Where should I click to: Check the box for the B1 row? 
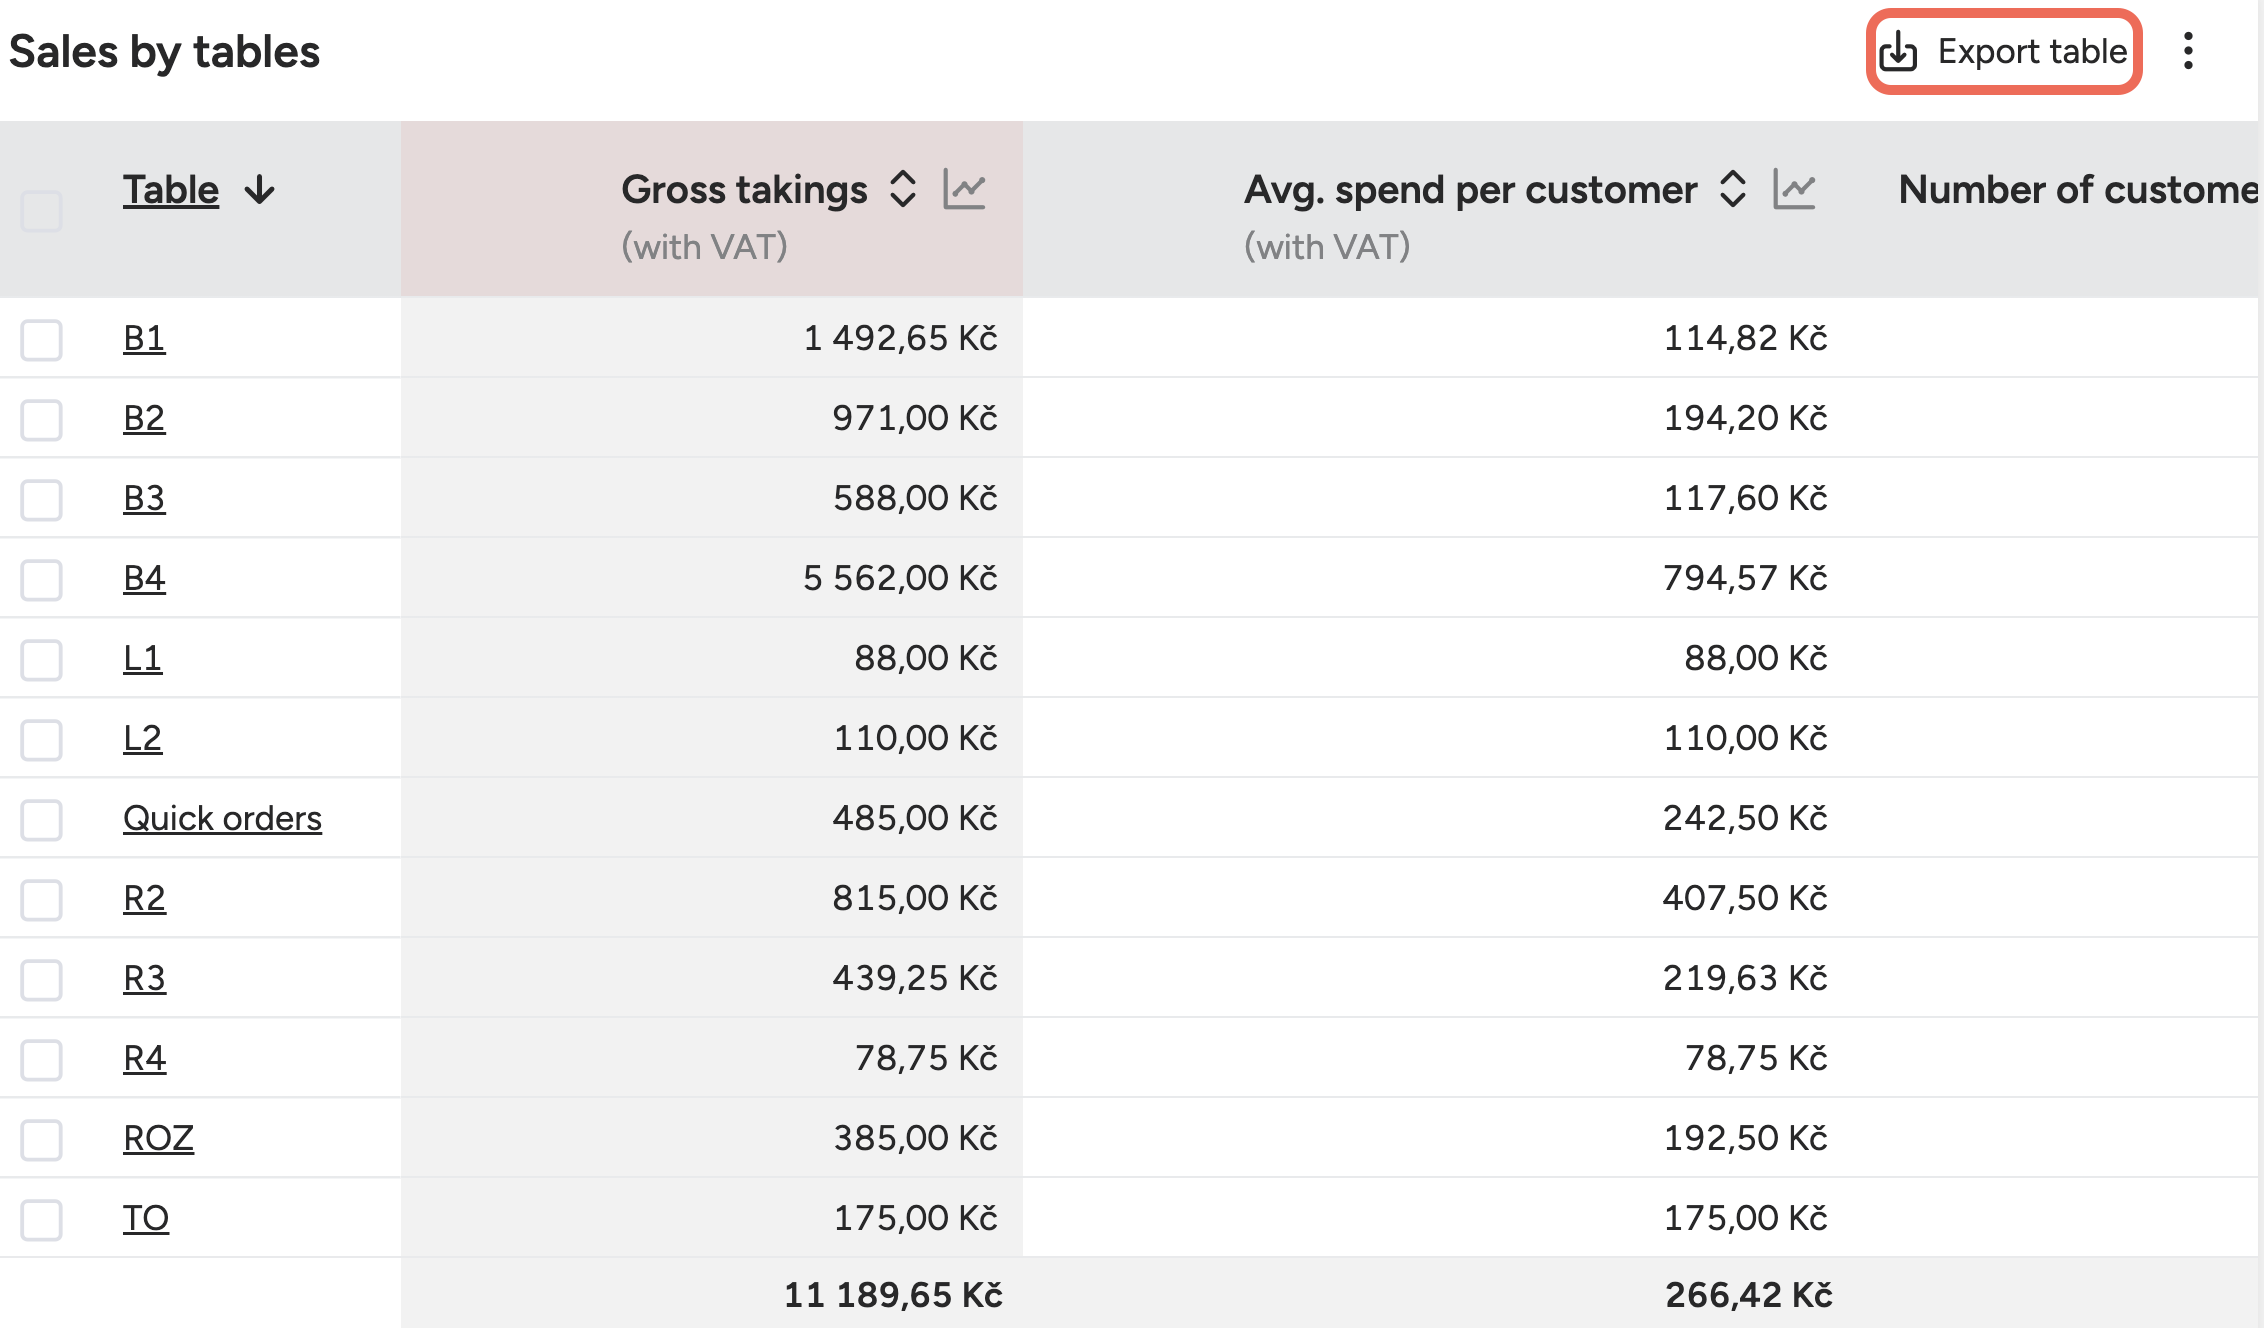[42, 340]
